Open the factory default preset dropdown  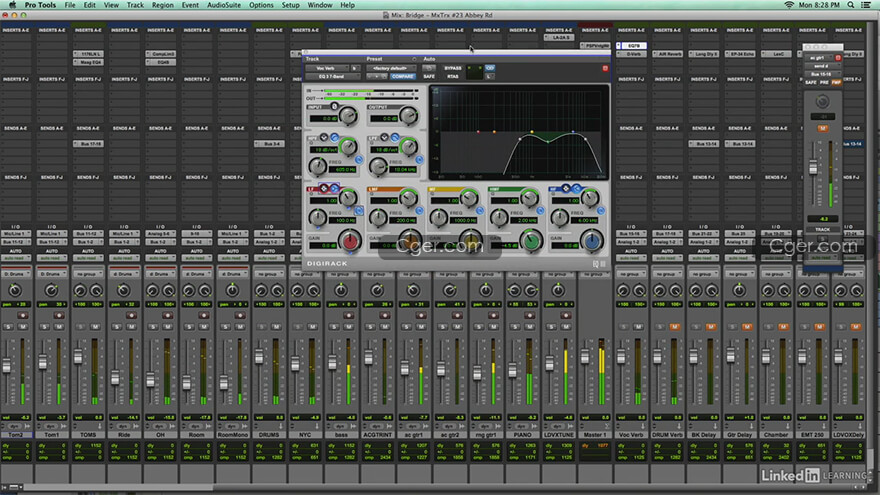(391, 68)
